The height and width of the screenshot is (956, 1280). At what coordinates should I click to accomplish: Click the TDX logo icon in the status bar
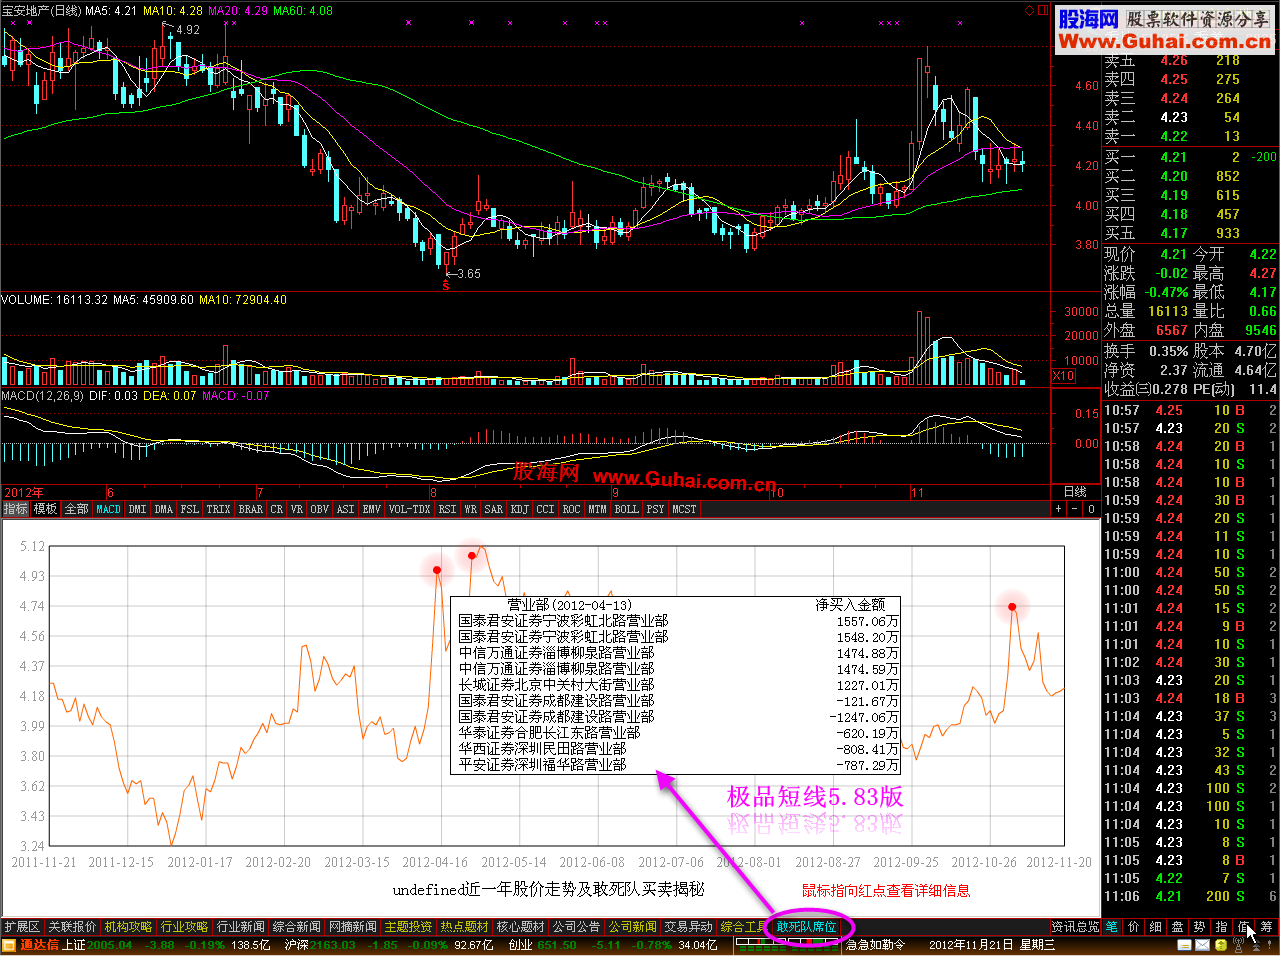click(9, 945)
